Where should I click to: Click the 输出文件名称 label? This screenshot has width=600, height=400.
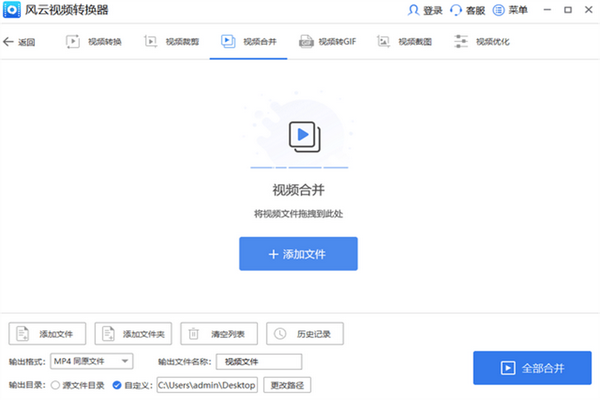pyautogui.click(x=185, y=362)
